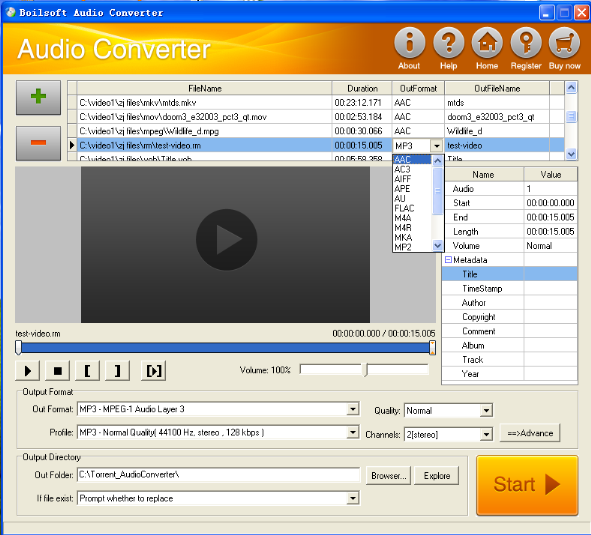Viewport: 591px width, 535px height.
Task: Choose M4A in the format list
Action: click(x=412, y=218)
